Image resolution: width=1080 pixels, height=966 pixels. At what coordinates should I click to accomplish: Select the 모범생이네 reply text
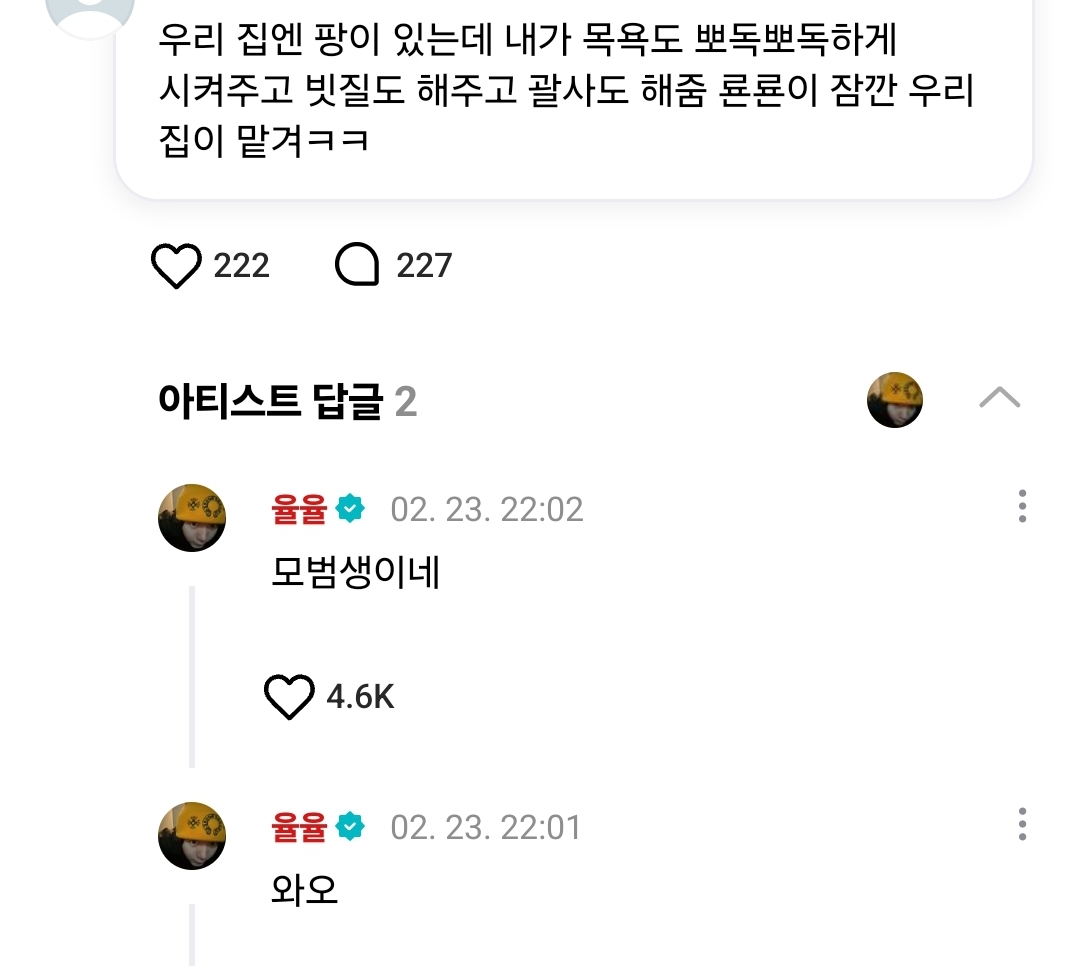[x=355, y=572]
